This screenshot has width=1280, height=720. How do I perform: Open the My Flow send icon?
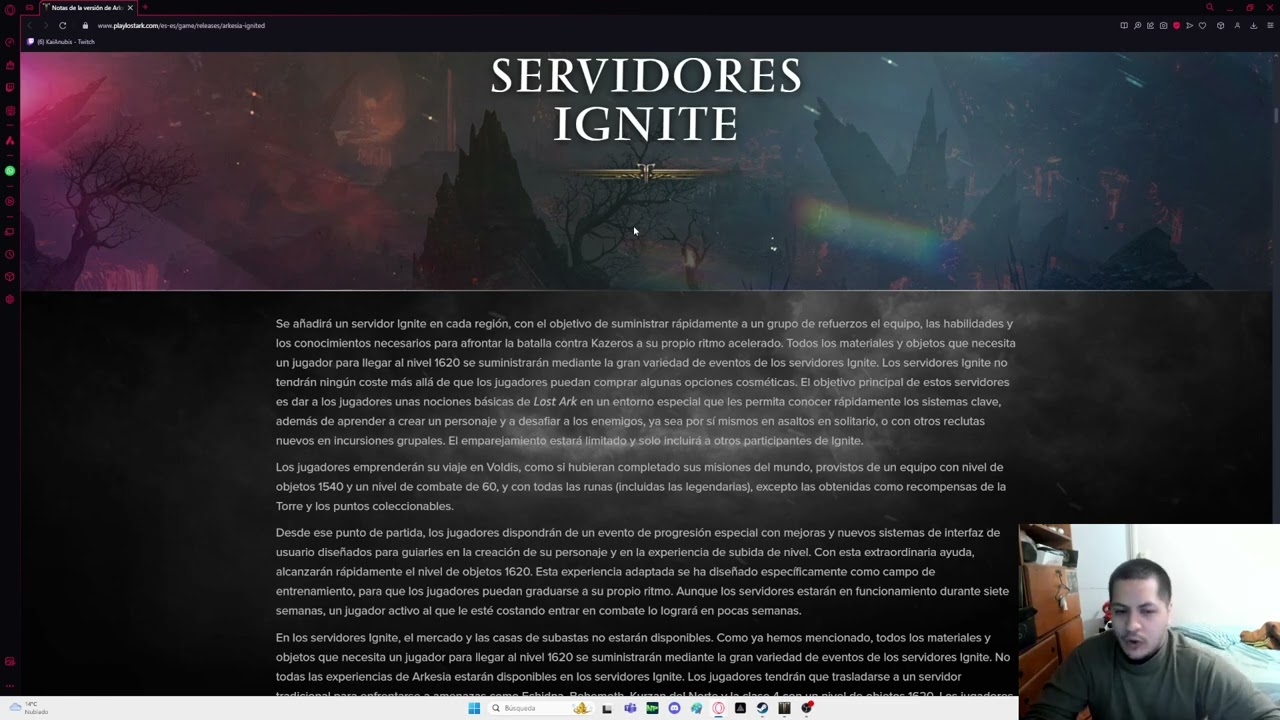[x=1189, y=25]
